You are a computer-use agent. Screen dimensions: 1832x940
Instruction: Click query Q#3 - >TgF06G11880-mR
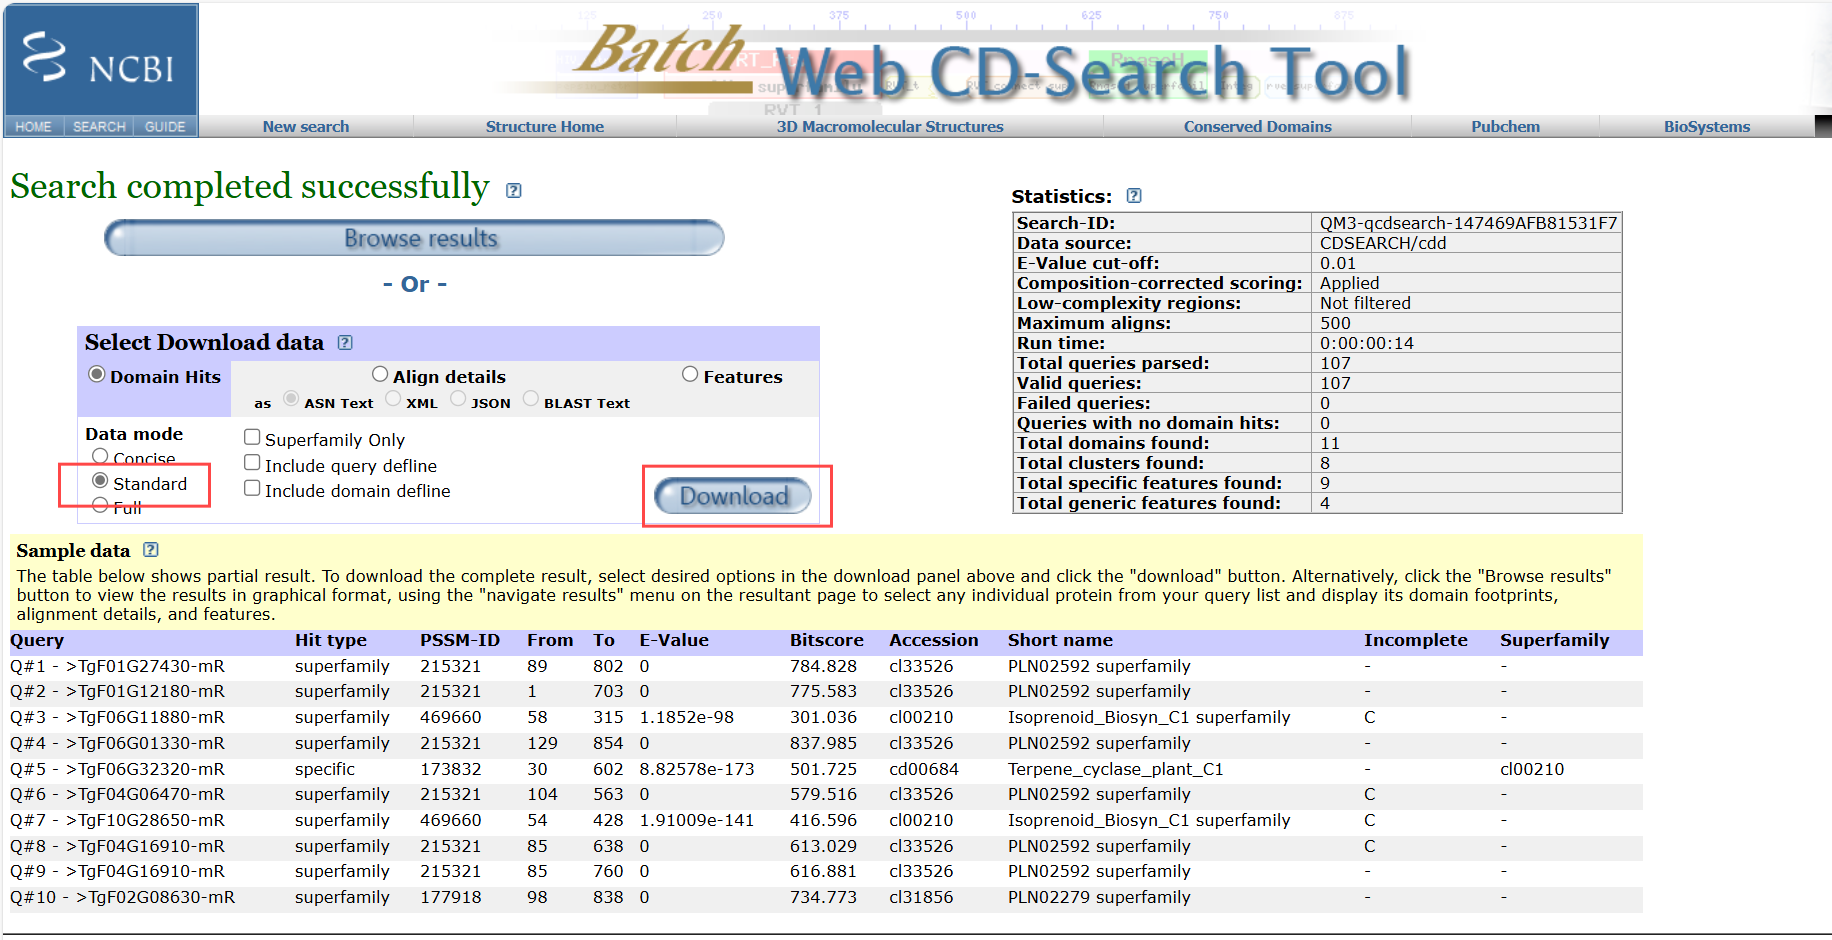coord(118,718)
